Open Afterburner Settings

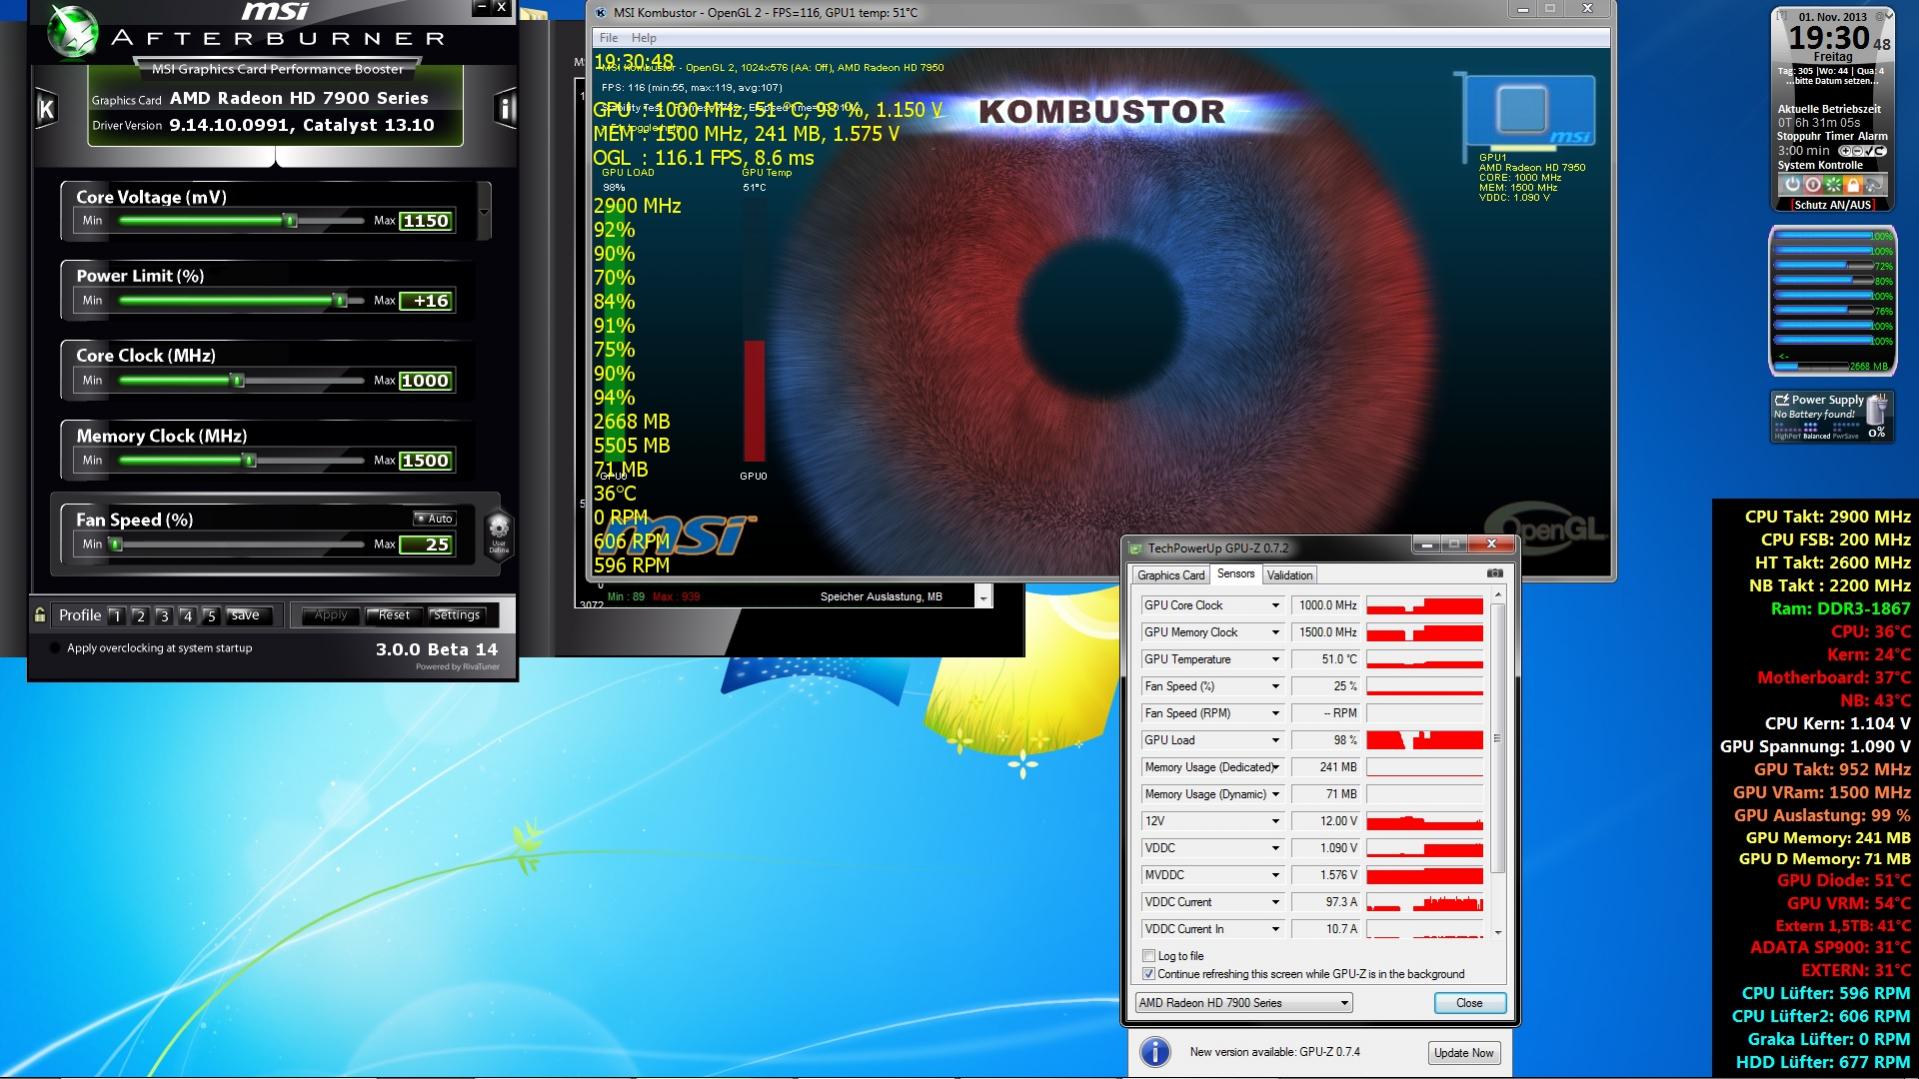[x=457, y=615]
